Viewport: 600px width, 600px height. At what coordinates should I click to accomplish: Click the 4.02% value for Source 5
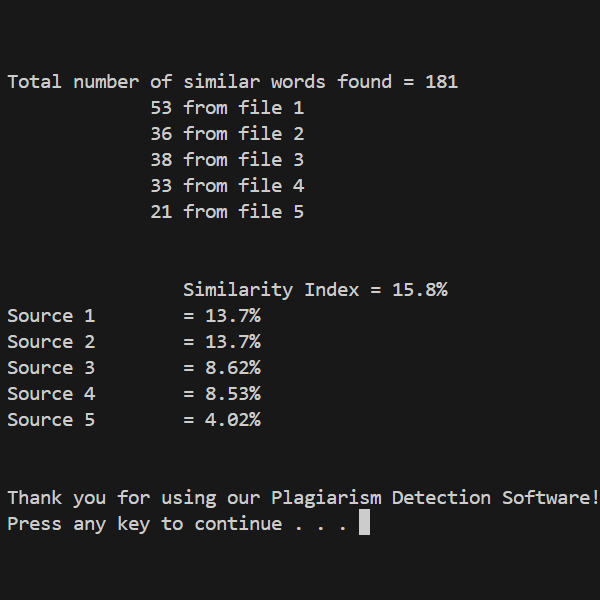(x=233, y=420)
